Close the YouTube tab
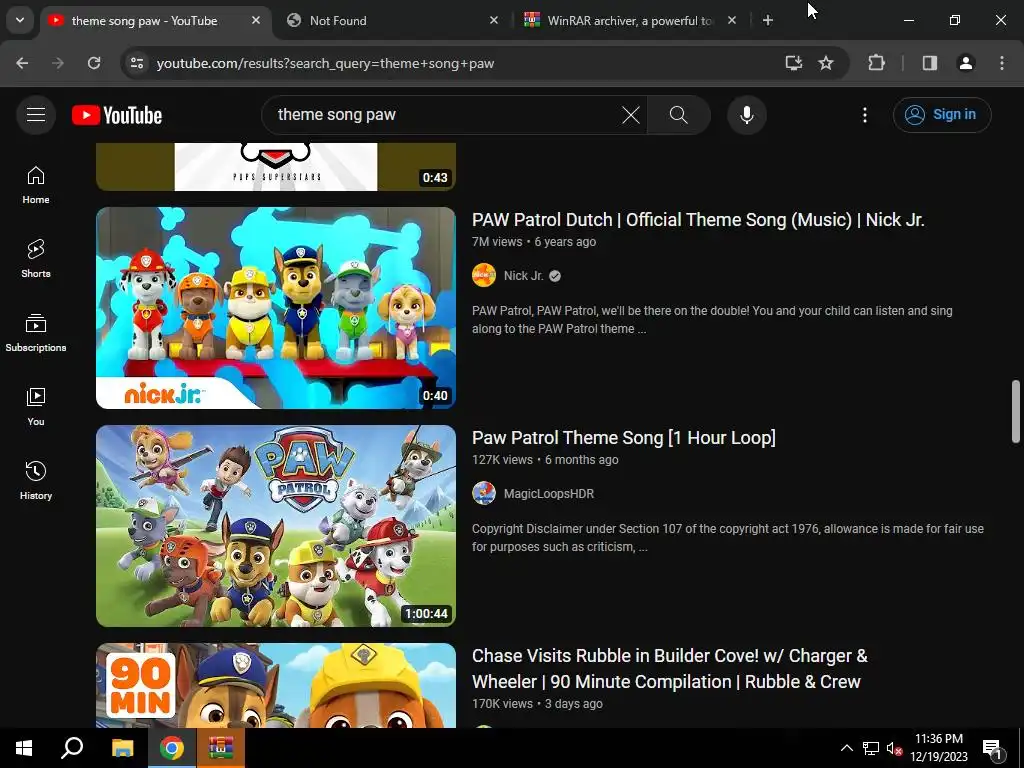The width and height of the screenshot is (1024, 768). (x=256, y=20)
